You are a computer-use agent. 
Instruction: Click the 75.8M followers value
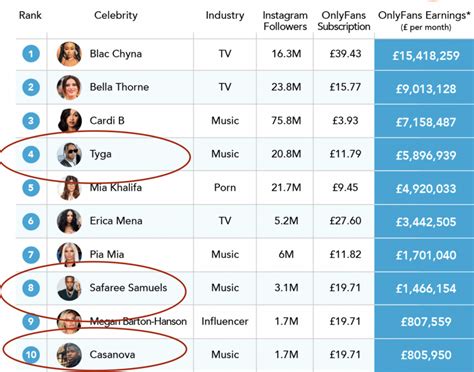tap(286, 120)
